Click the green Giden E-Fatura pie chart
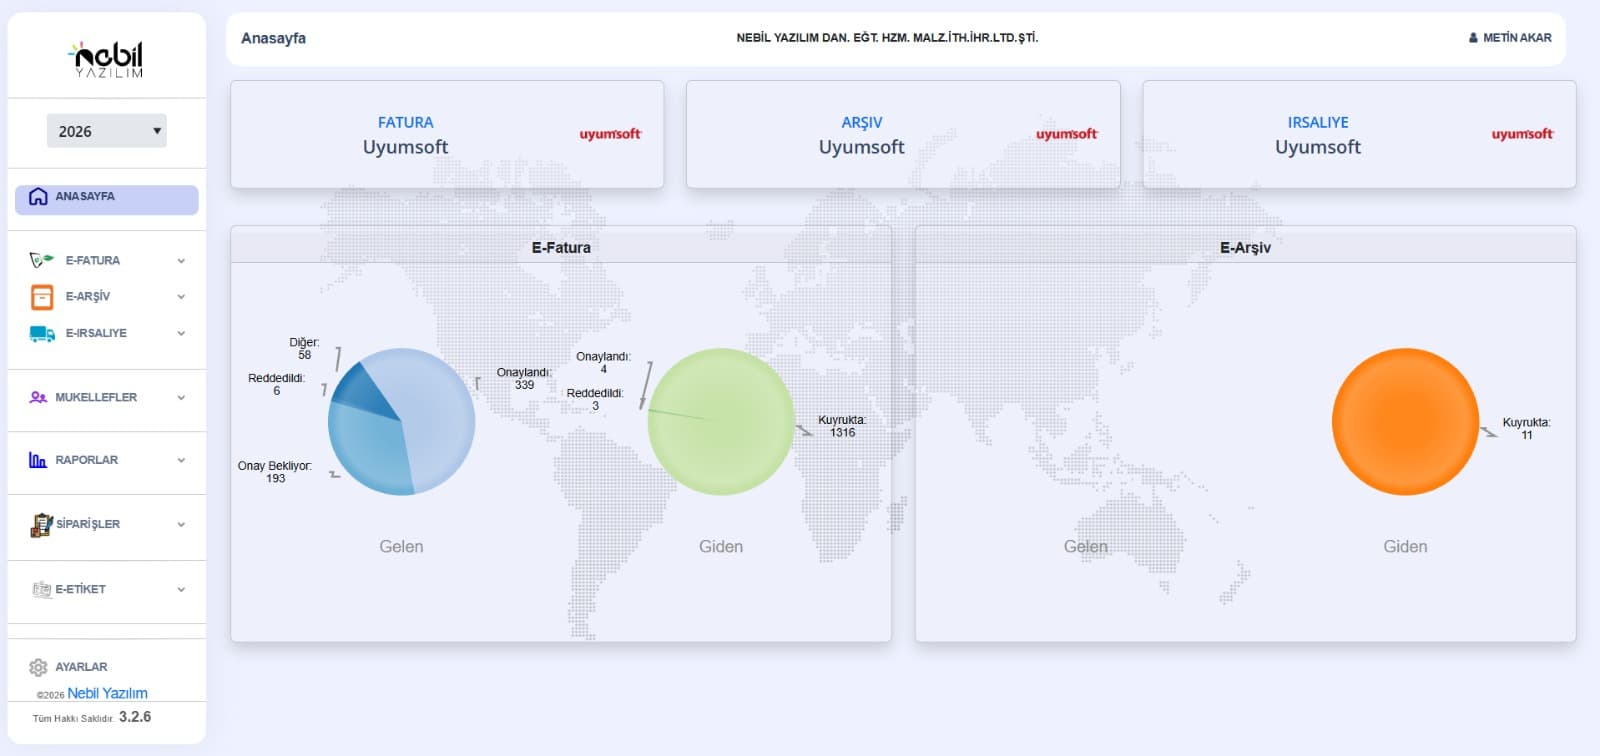The width and height of the screenshot is (1600, 756). pyautogui.click(x=721, y=421)
